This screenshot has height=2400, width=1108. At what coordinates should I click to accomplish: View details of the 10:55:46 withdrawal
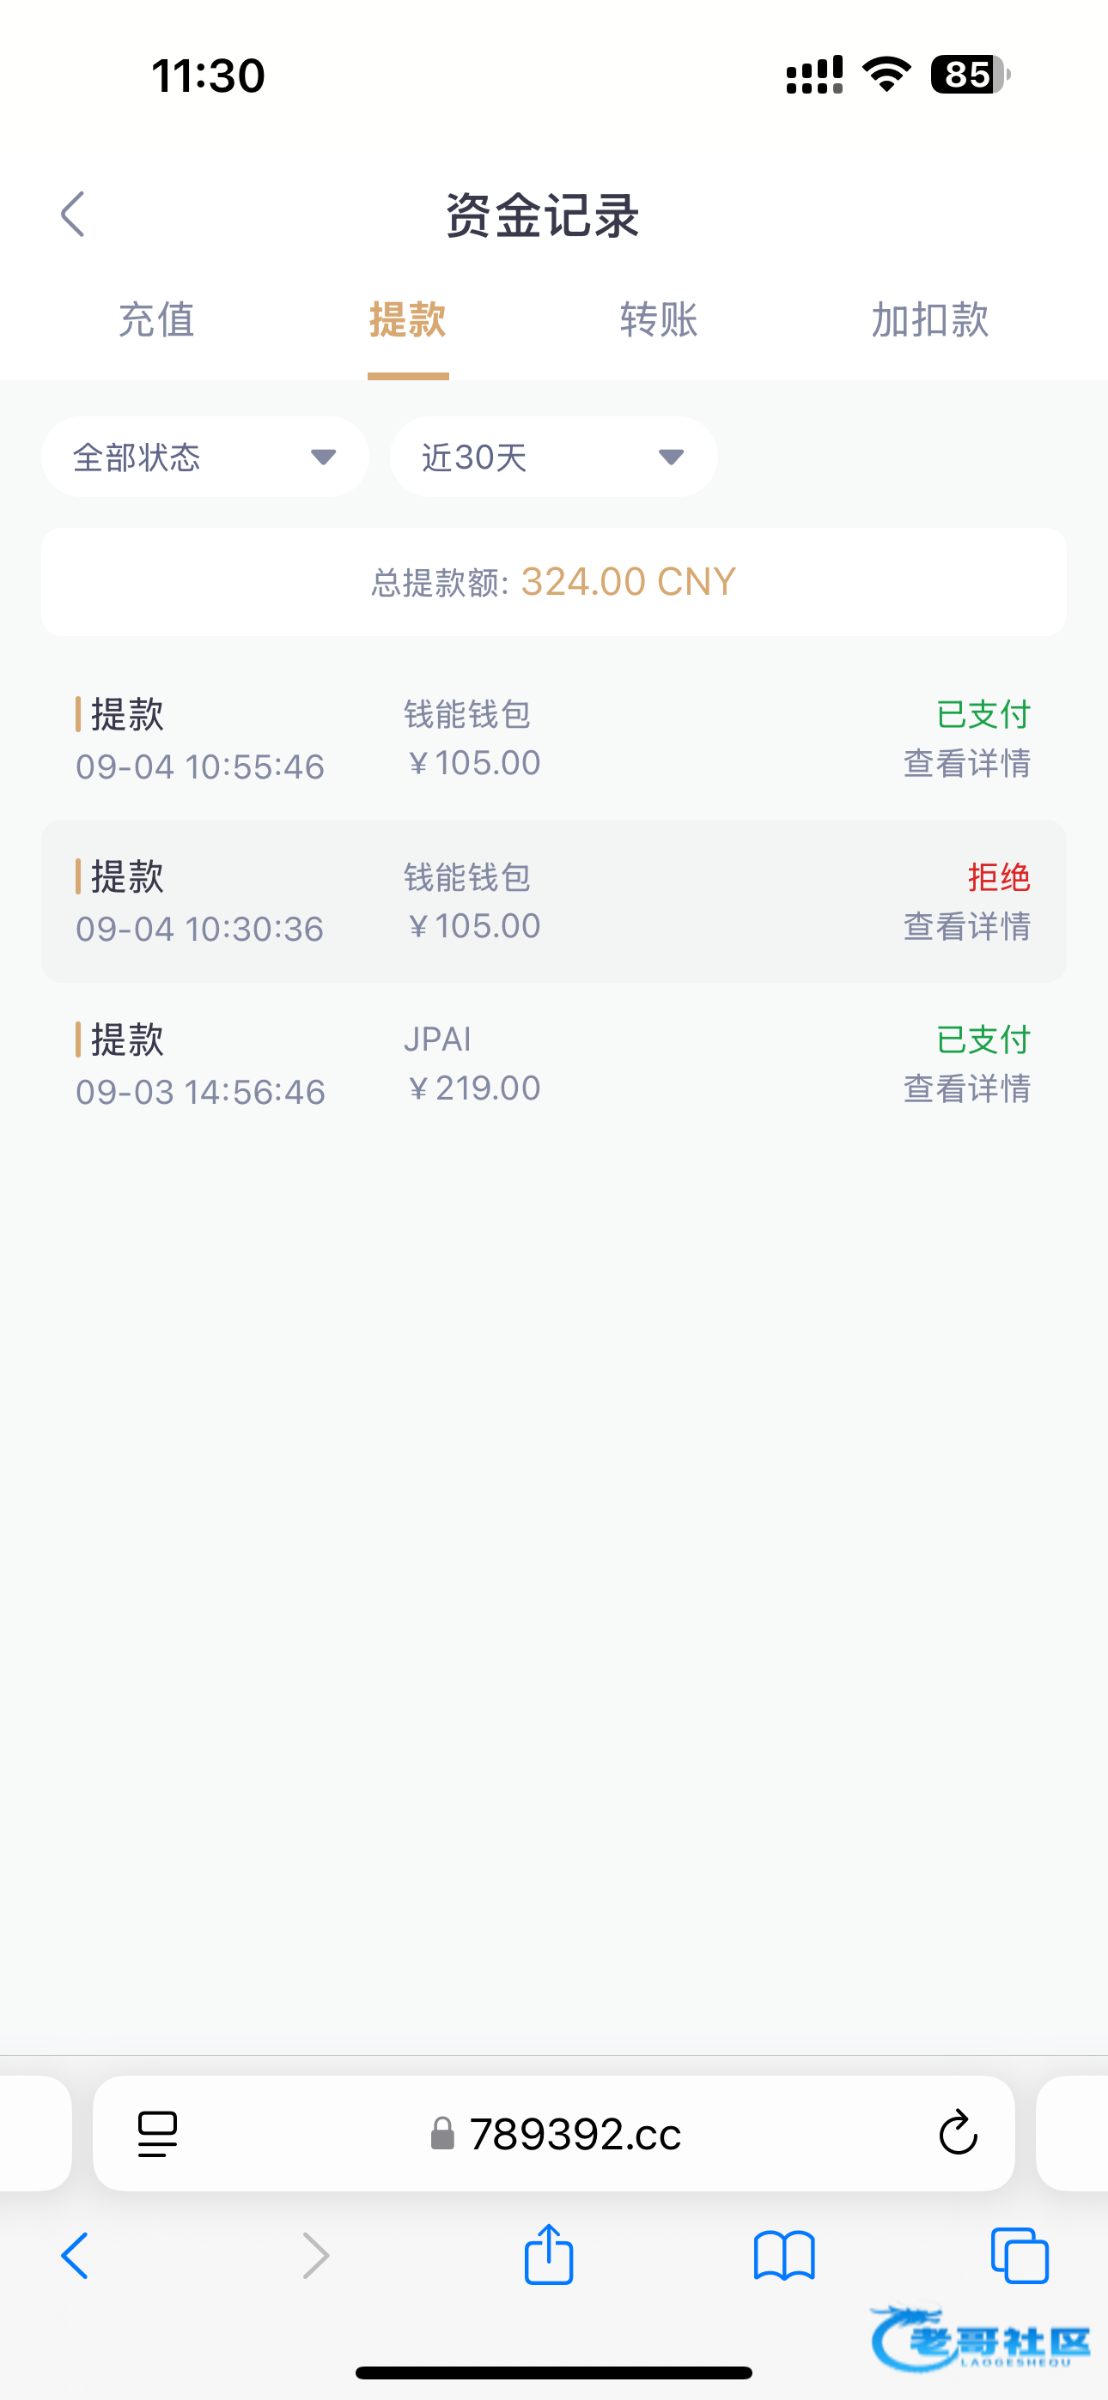966,764
